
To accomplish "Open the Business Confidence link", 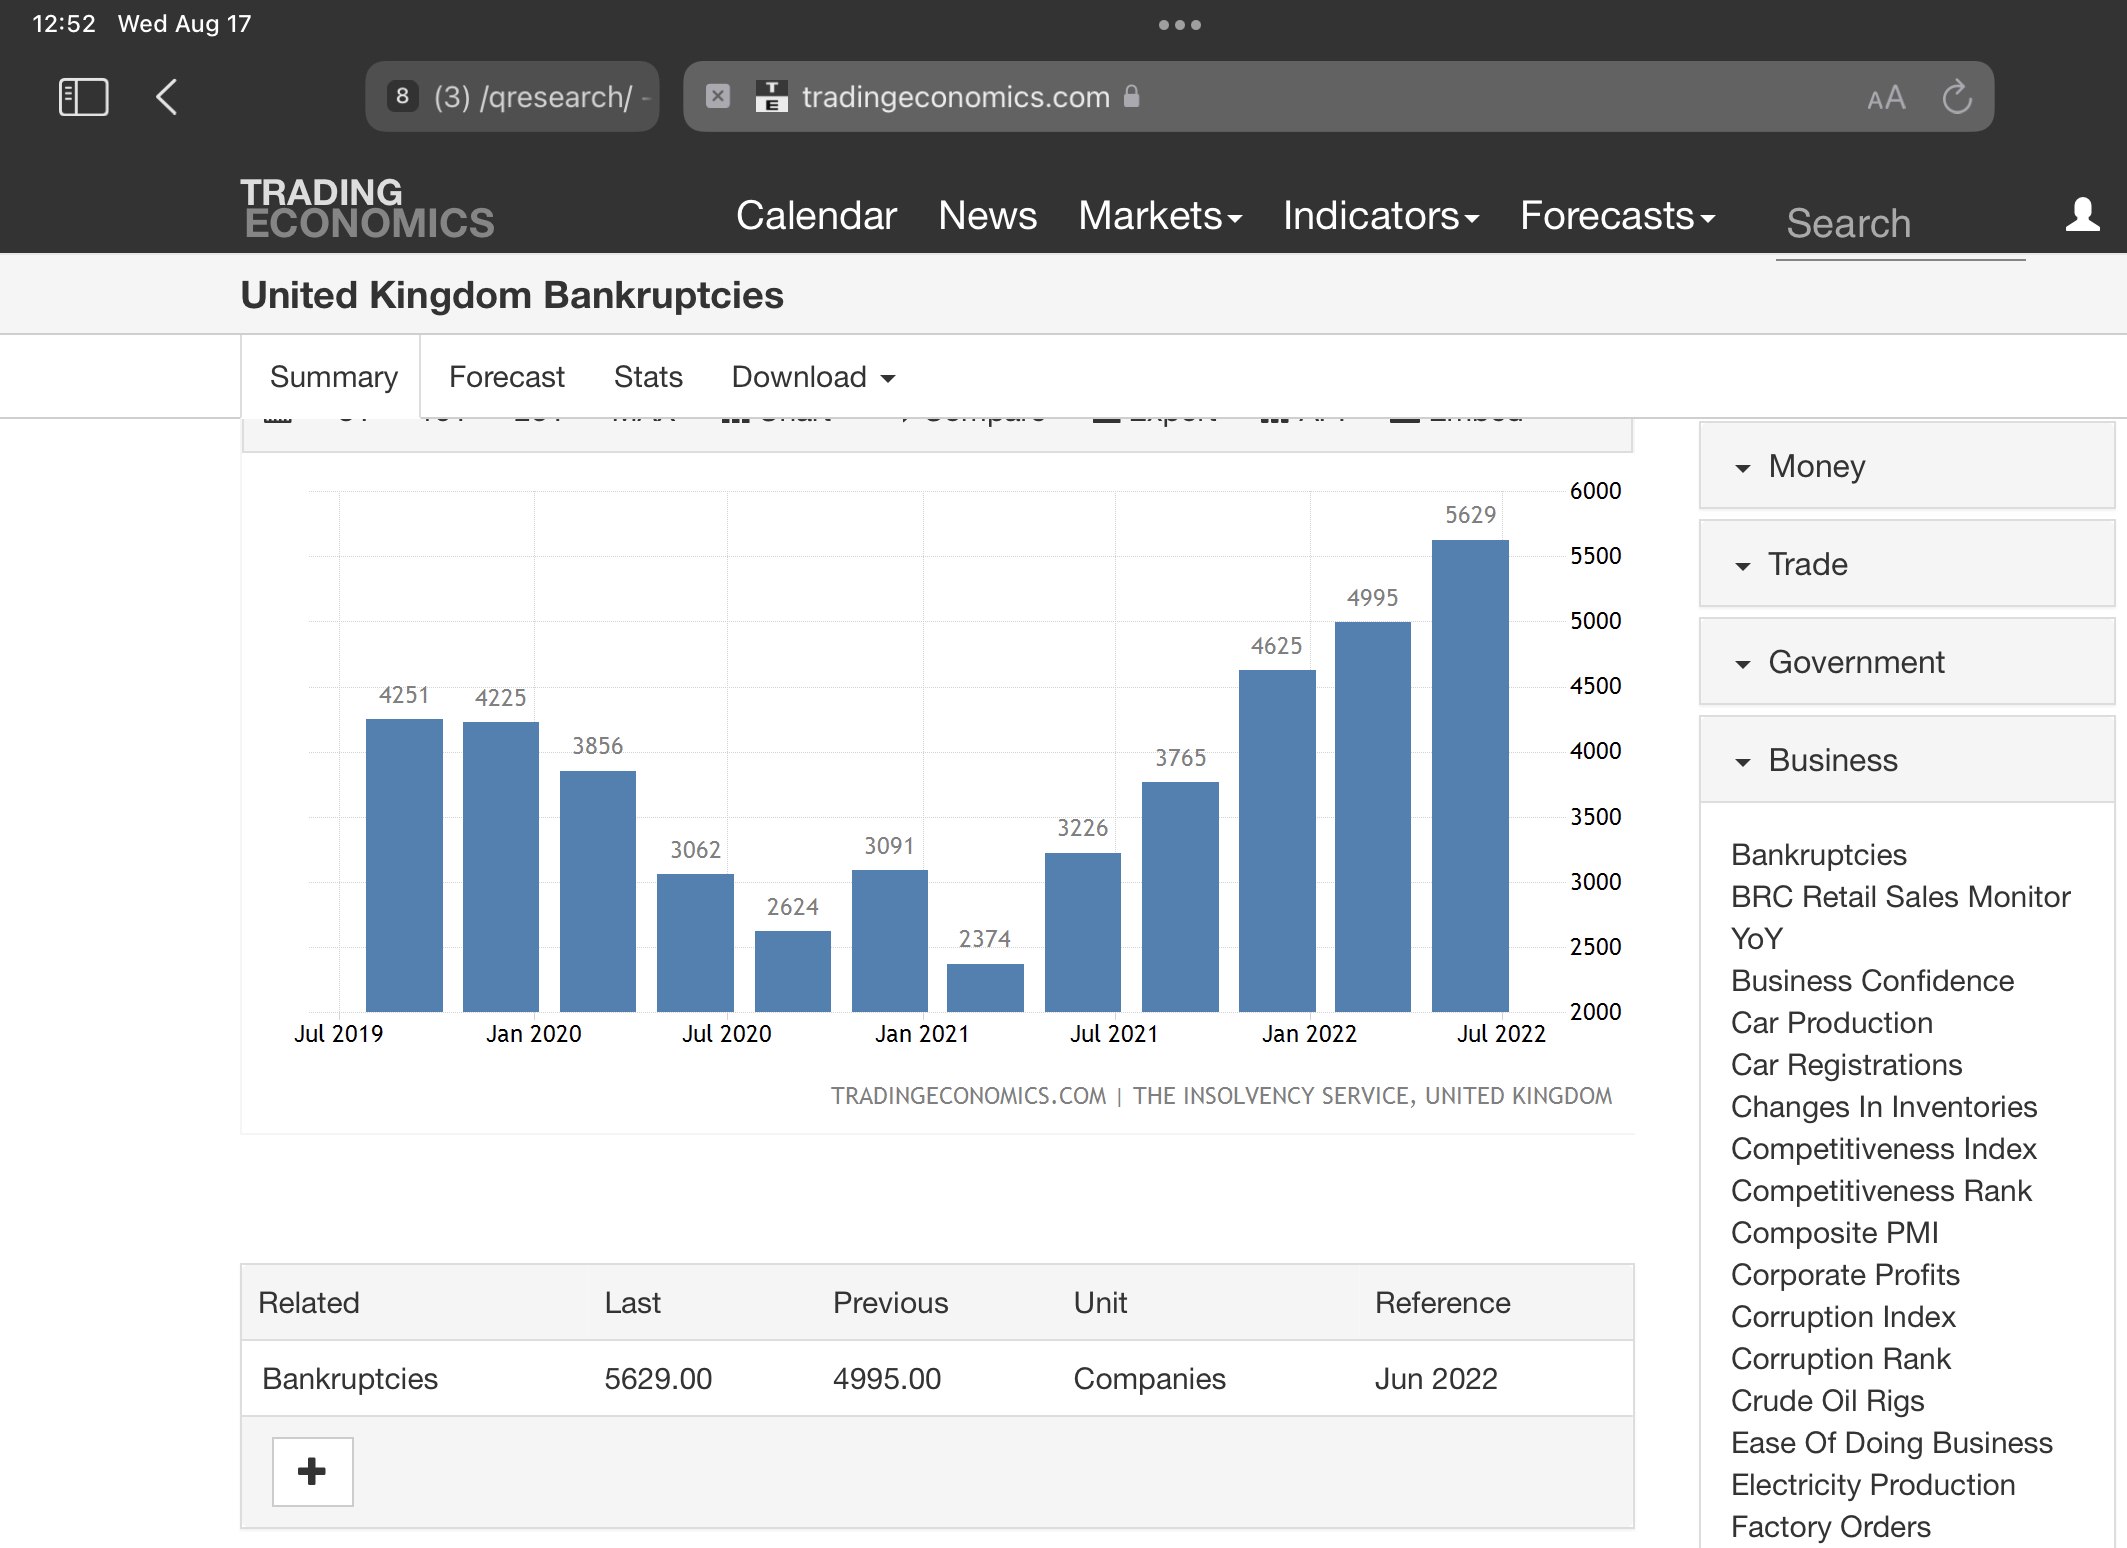I will click(x=1872, y=981).
